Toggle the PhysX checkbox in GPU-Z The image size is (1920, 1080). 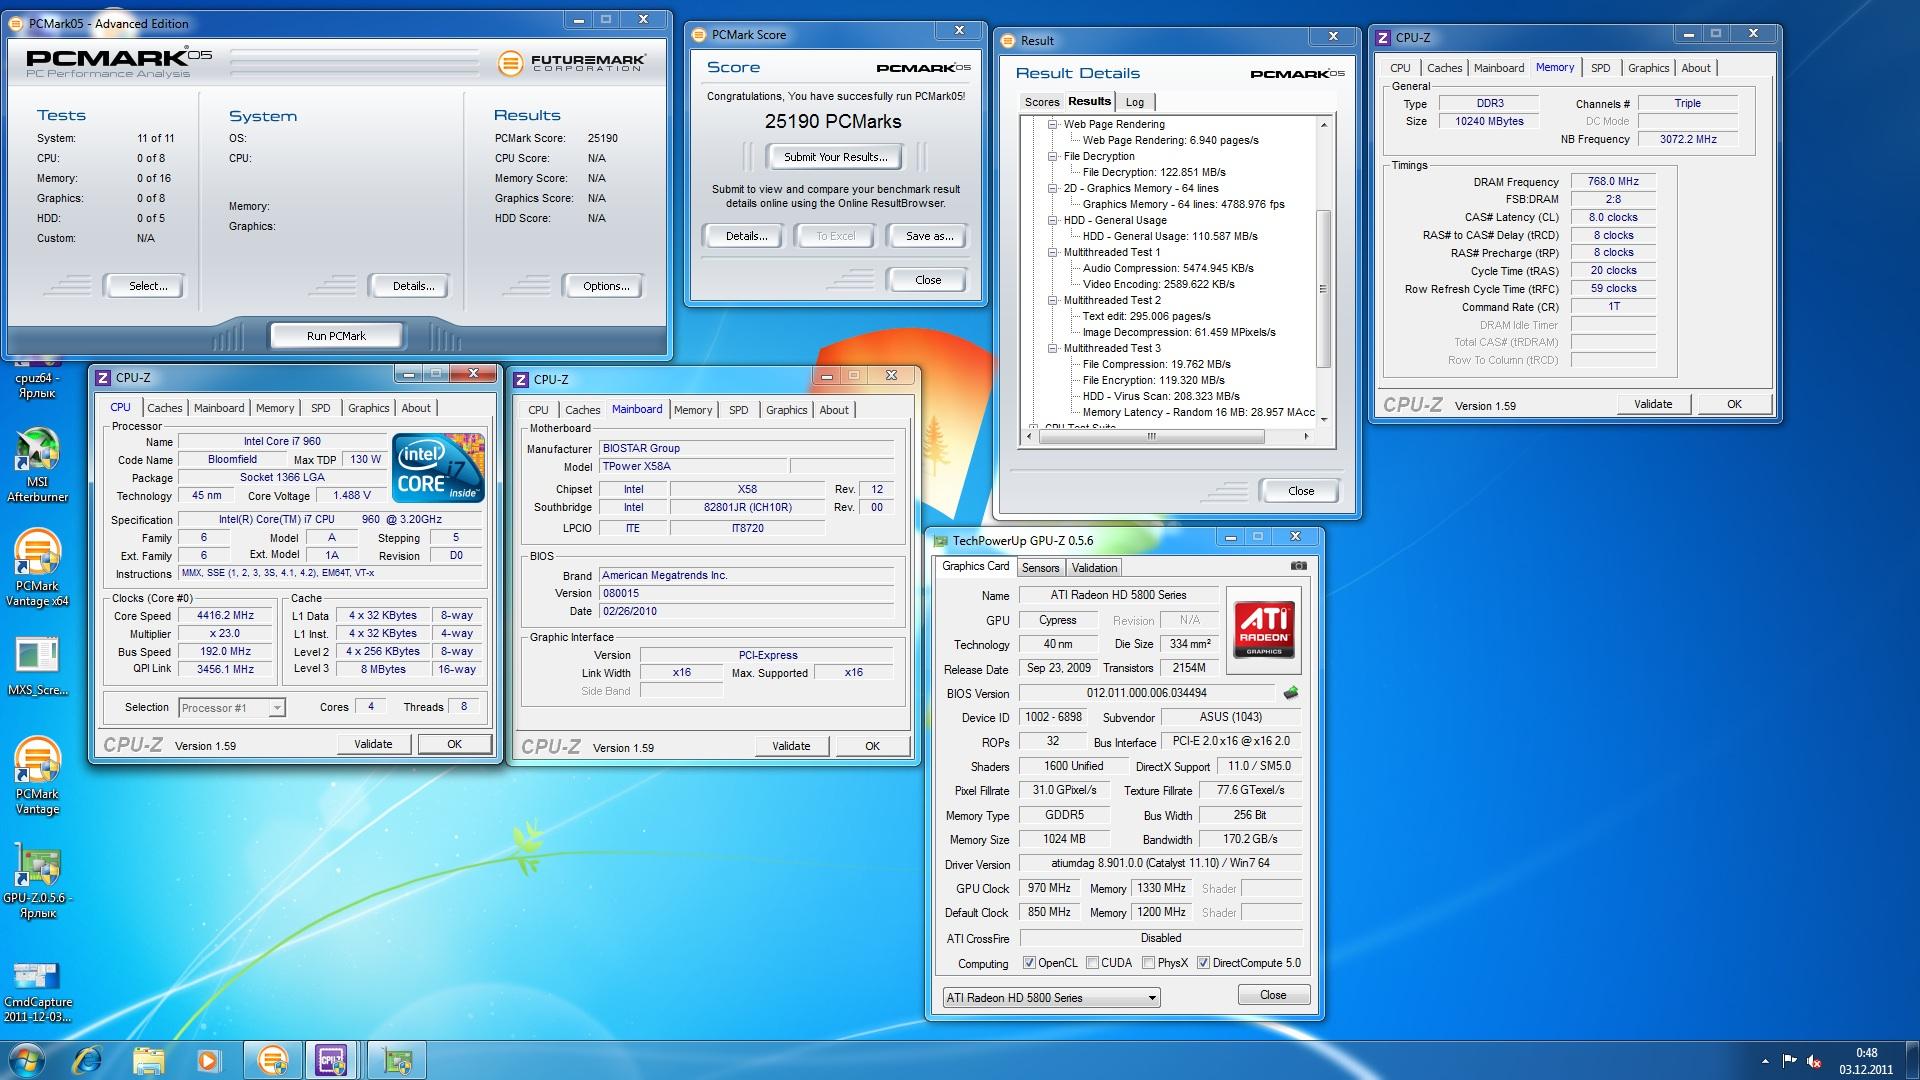pos(1148,963)
